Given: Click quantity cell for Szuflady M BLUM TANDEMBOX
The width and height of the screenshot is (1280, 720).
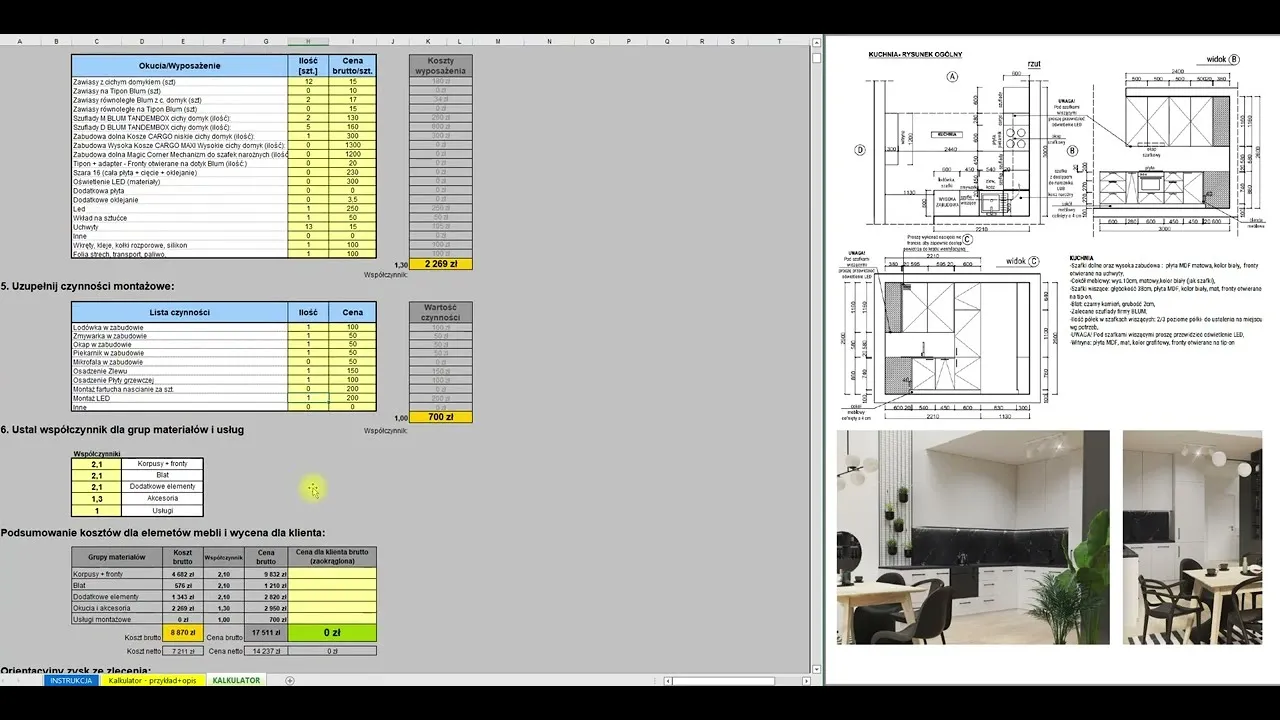Looking at the screenshot, I should pyautogui.click(x=308, y=118).
